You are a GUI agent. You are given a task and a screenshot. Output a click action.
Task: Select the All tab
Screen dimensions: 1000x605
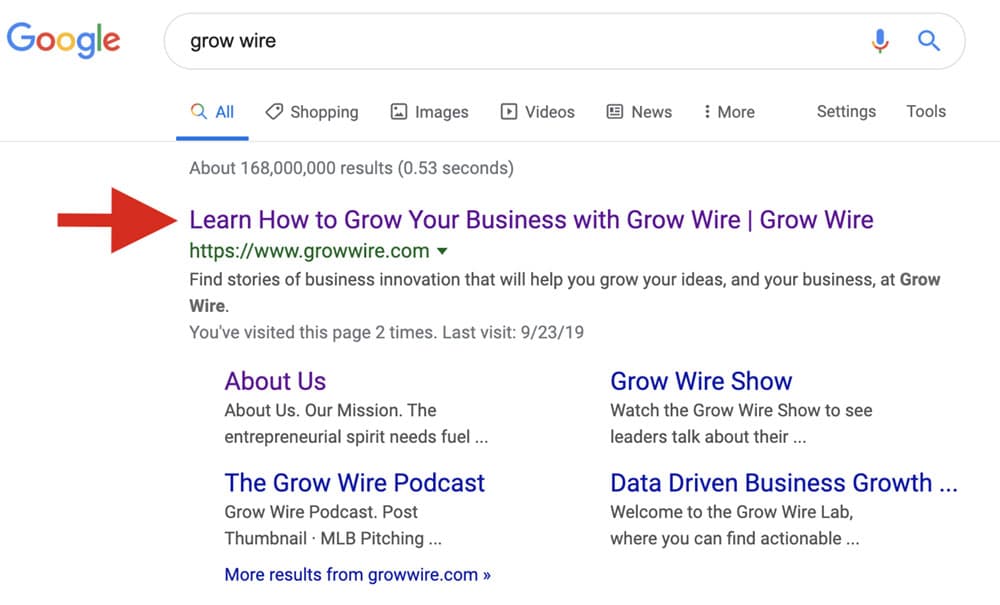[212, 112]
